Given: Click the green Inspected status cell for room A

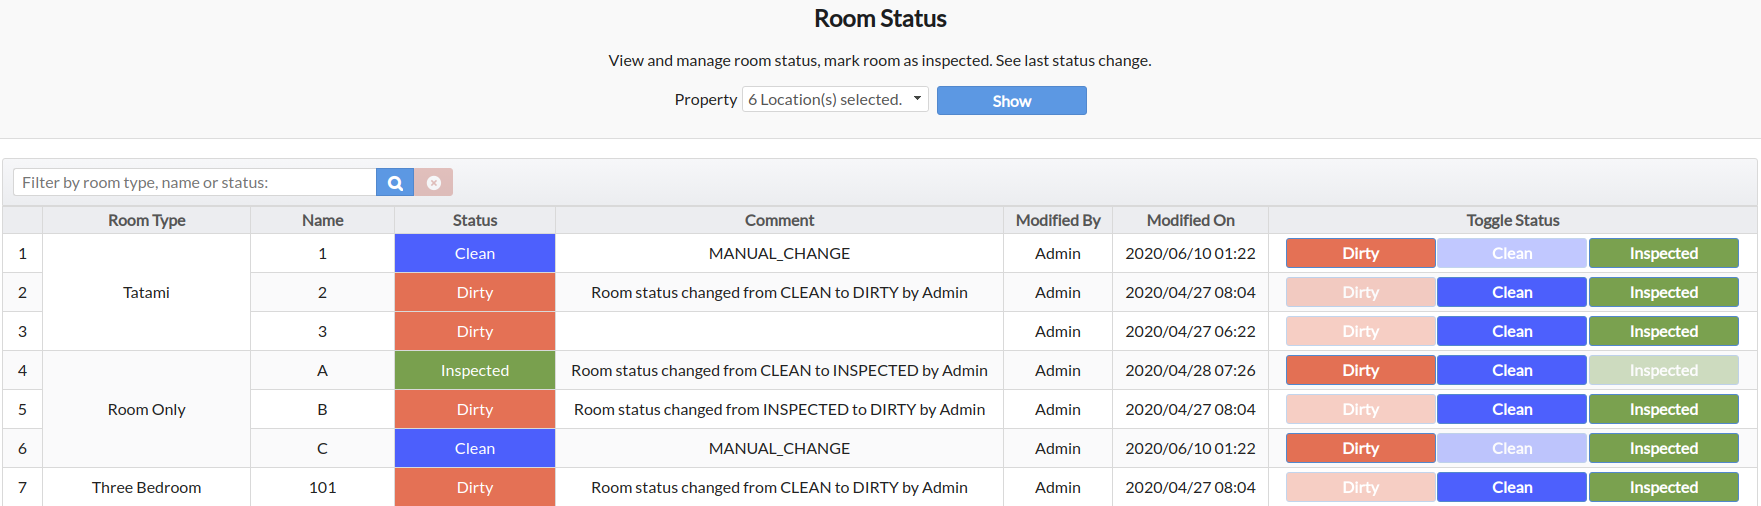Looking at the screenshot, I should [475, 371].
